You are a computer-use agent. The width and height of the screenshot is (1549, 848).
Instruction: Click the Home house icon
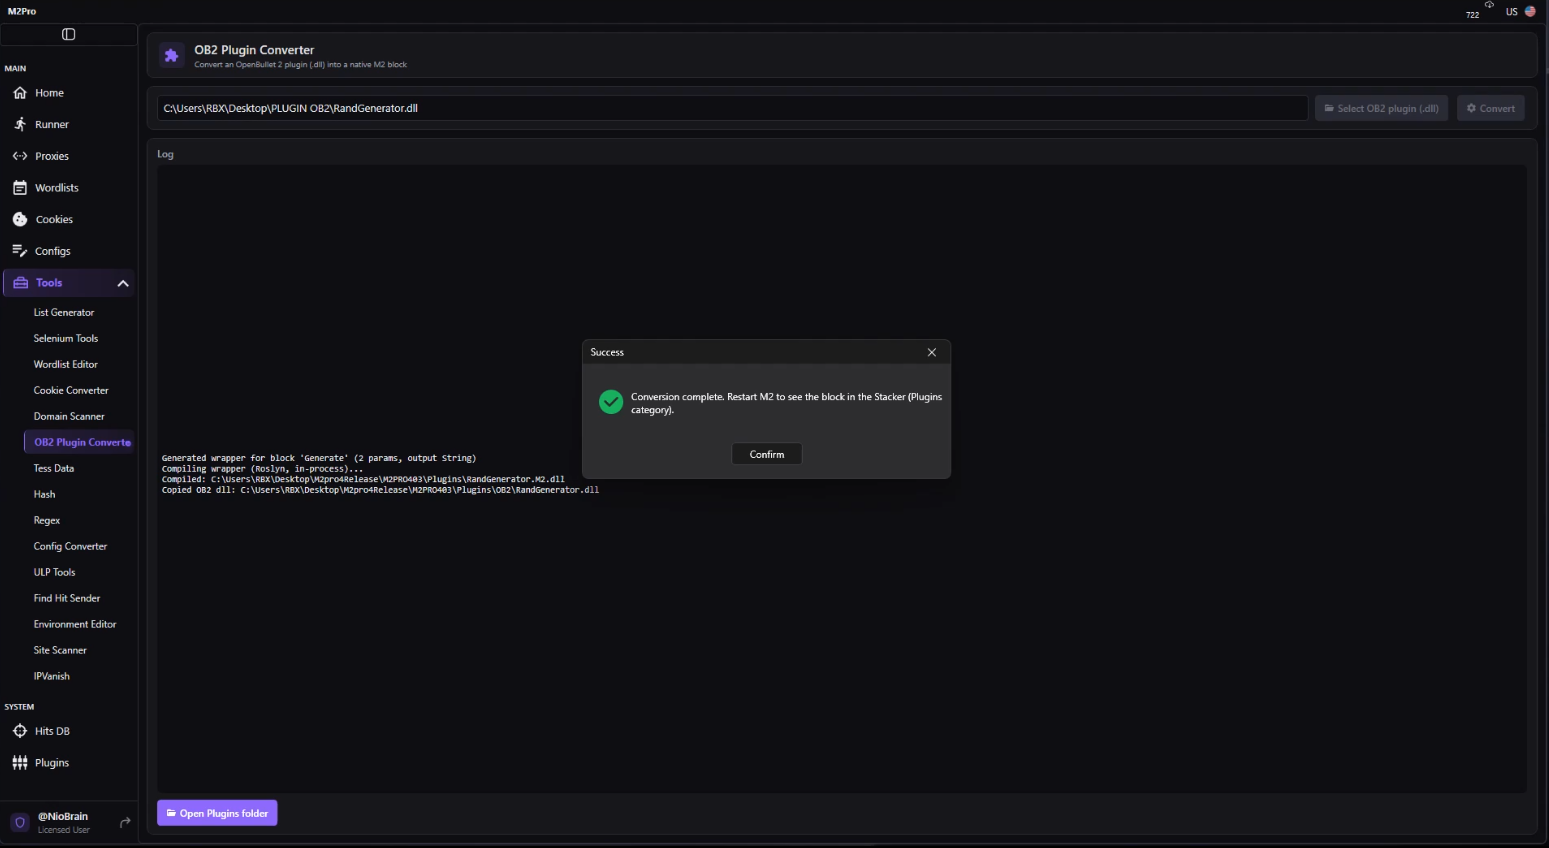(x=20, y=93)
